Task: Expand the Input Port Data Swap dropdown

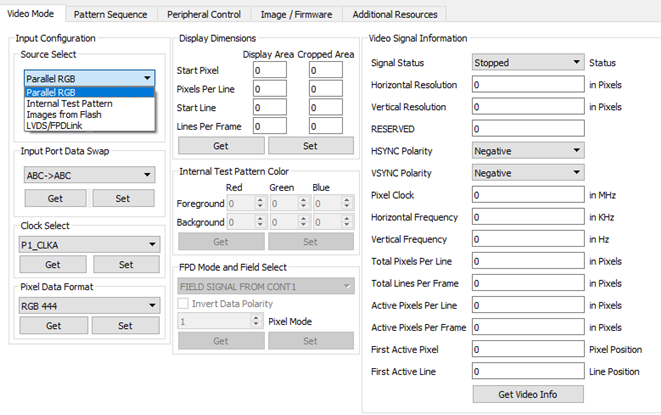Action: (x=88, y=172)
